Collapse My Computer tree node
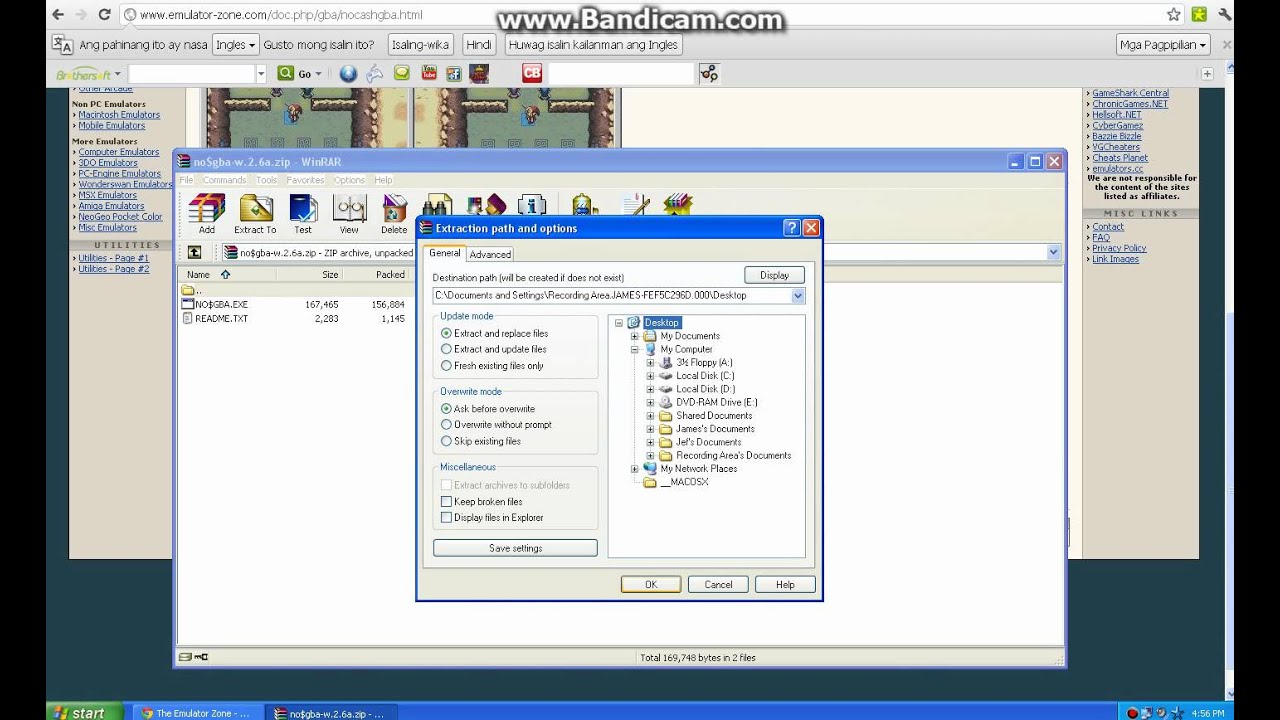 tap(634, 349)
